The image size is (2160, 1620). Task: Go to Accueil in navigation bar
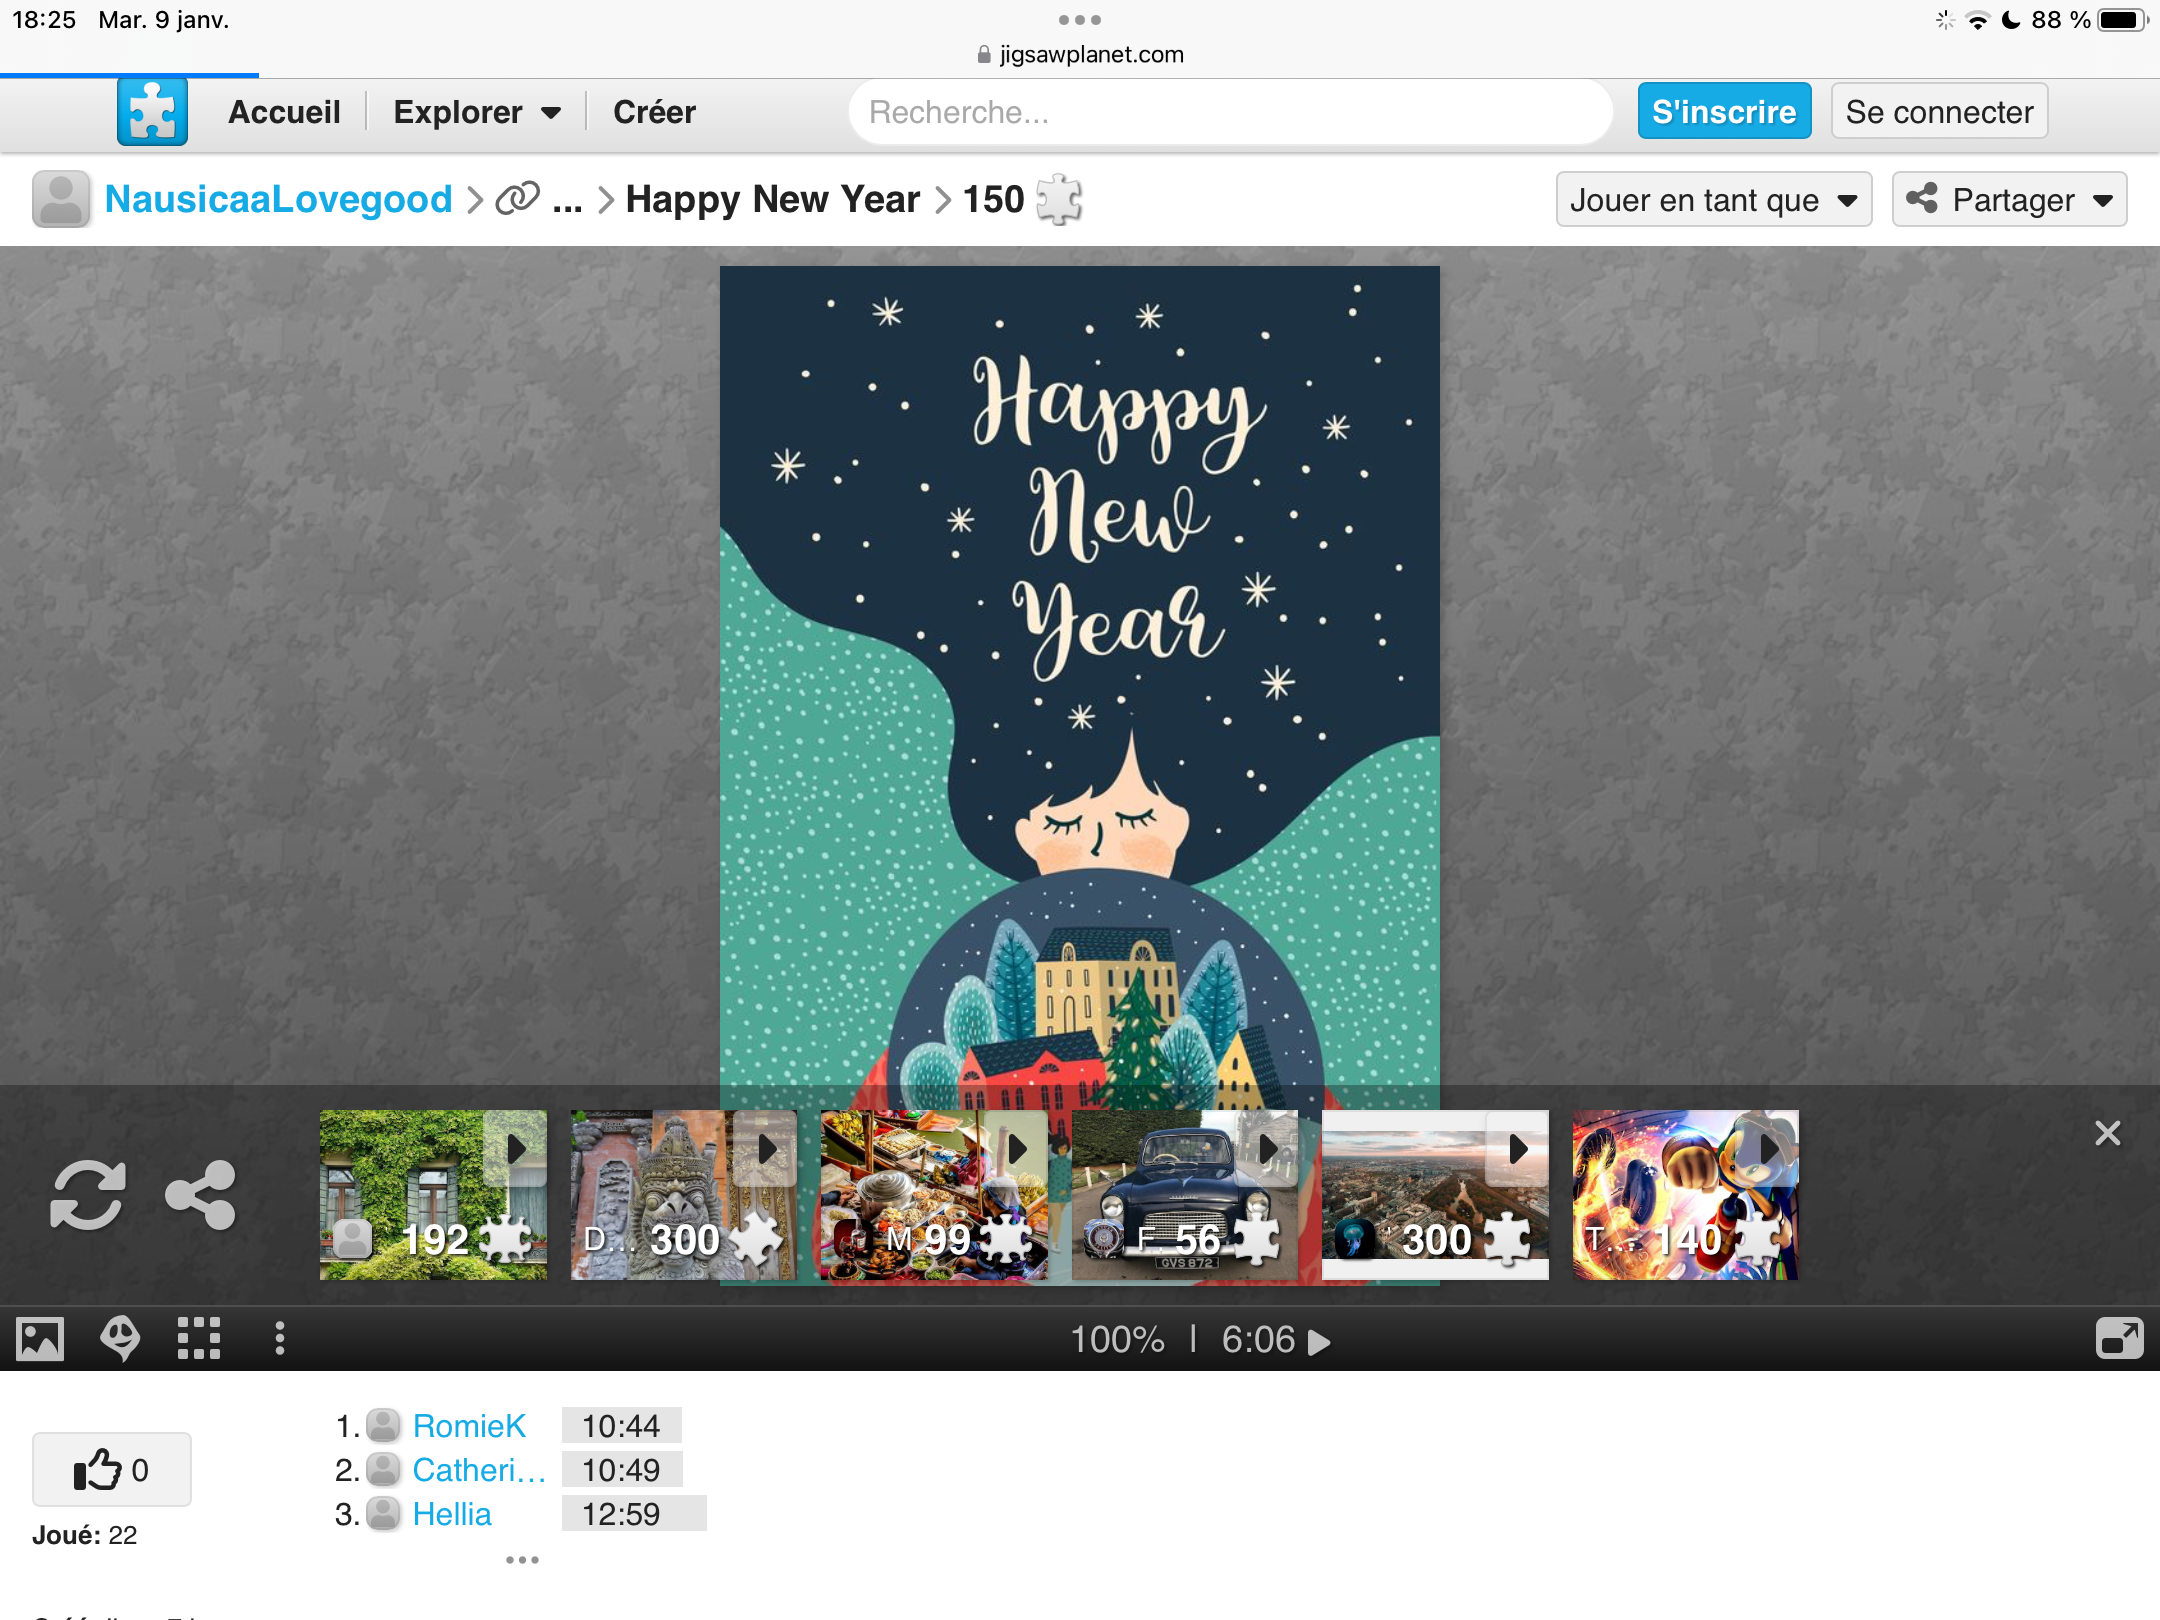pyautogui.click(x=284, y=112)
